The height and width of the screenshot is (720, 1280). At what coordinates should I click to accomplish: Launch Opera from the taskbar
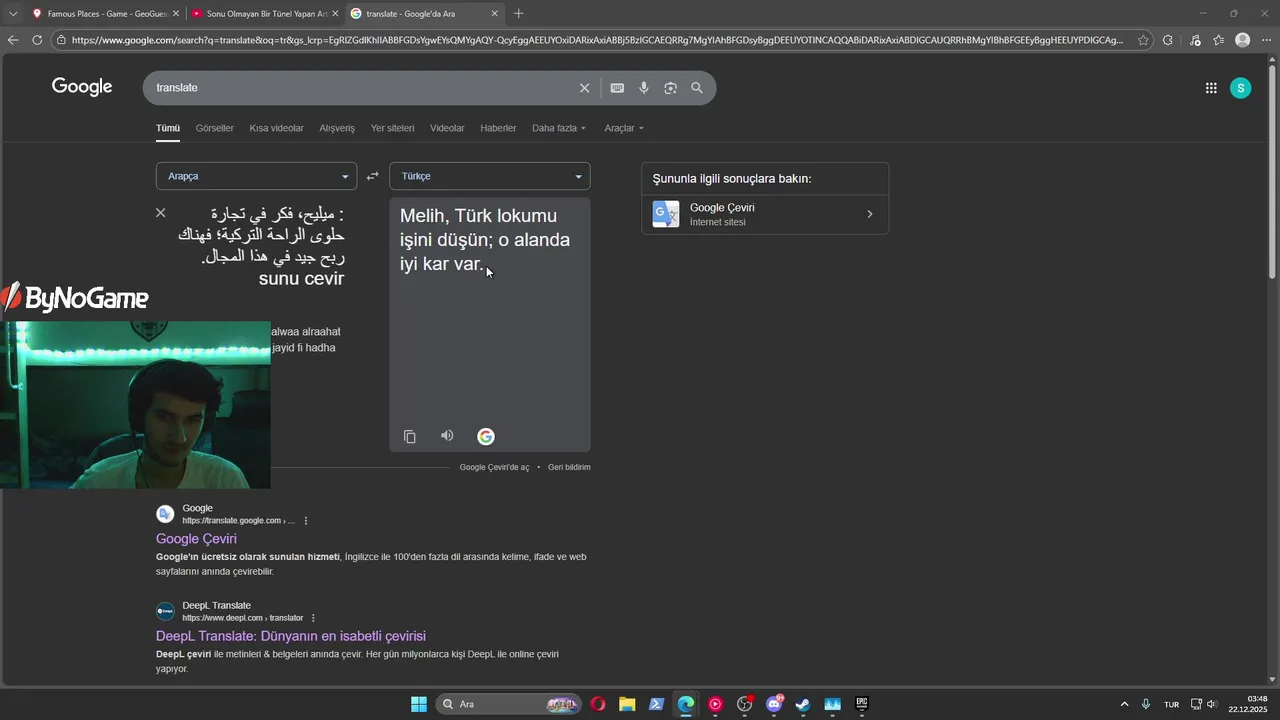598,704
